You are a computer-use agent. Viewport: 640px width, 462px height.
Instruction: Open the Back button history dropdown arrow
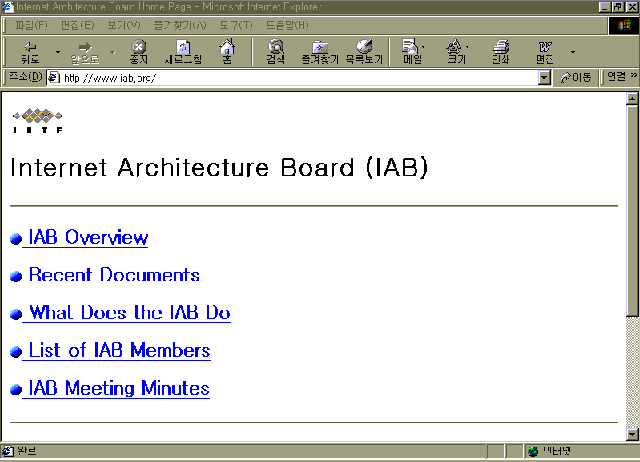58,52
